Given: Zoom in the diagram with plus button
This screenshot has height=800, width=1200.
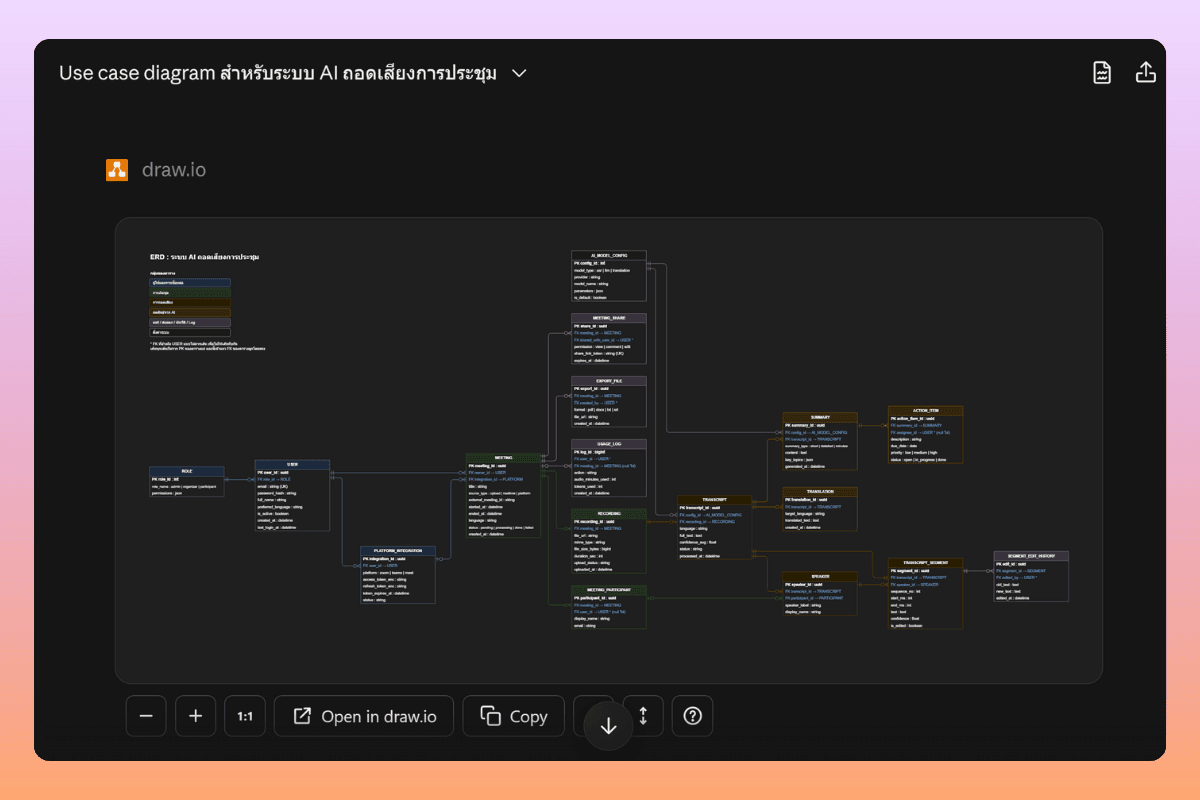Looking at the screenshot, I should point(196,716).
